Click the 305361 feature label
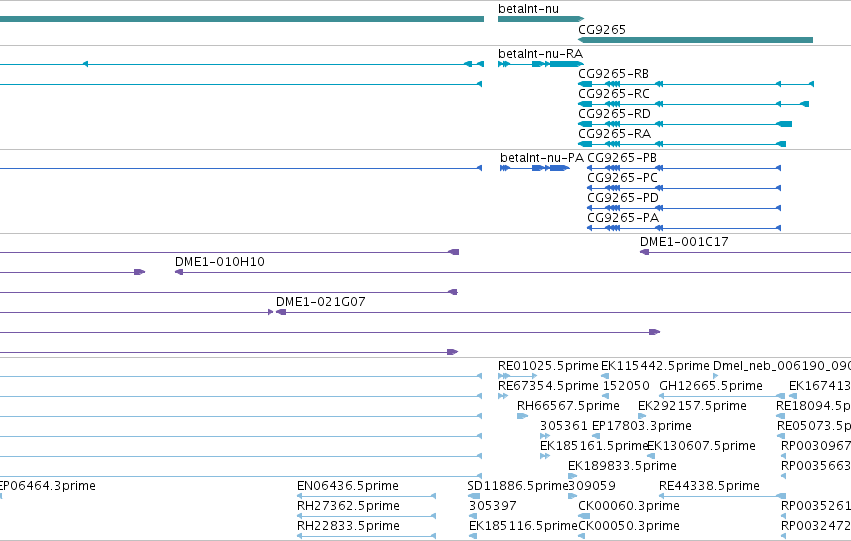851x541 pixels. tap(563, 426)
